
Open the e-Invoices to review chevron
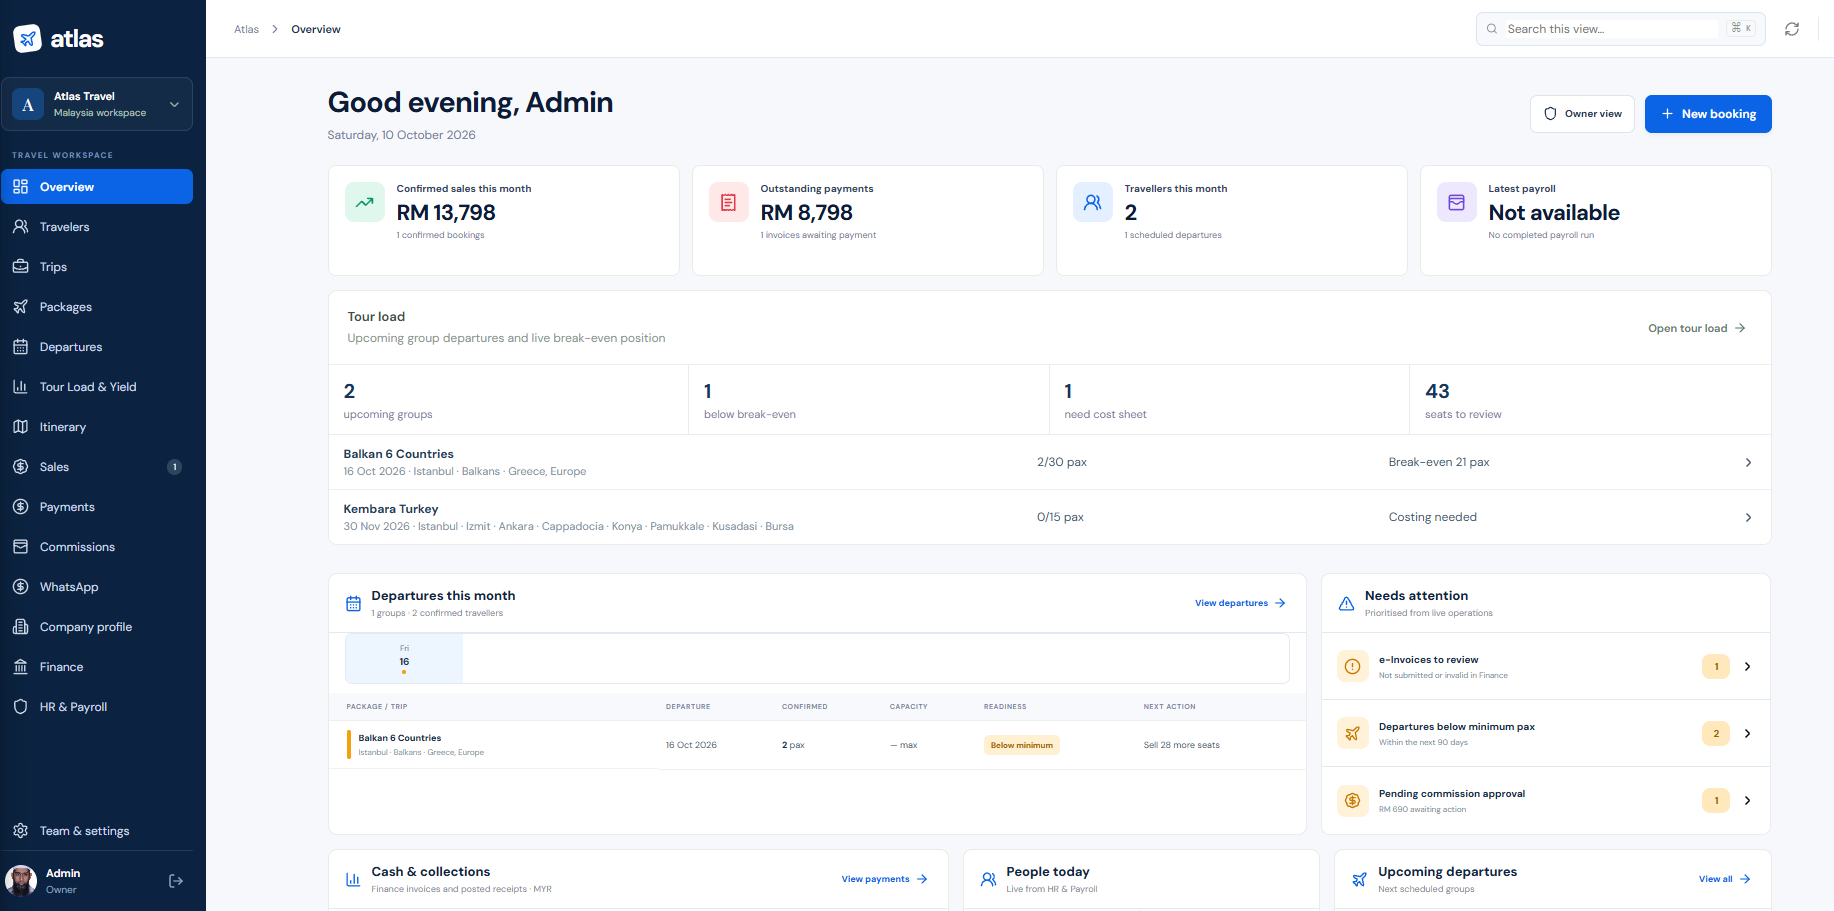point(1747,666)
